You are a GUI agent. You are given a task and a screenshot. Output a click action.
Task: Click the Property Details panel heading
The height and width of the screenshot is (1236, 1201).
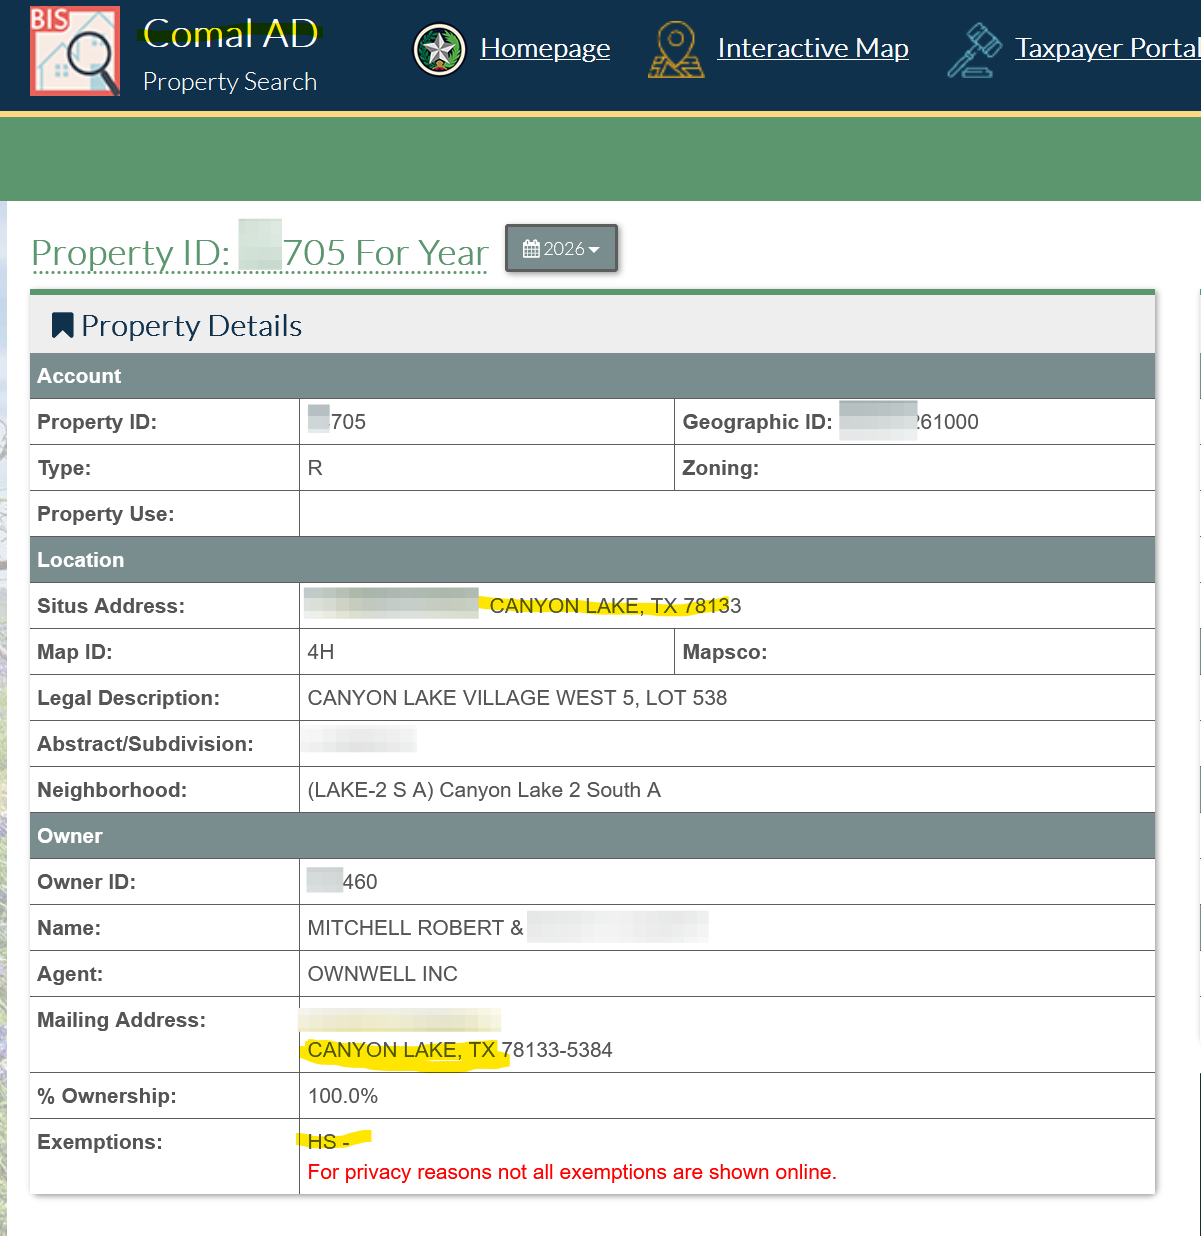tap(191, 326)
